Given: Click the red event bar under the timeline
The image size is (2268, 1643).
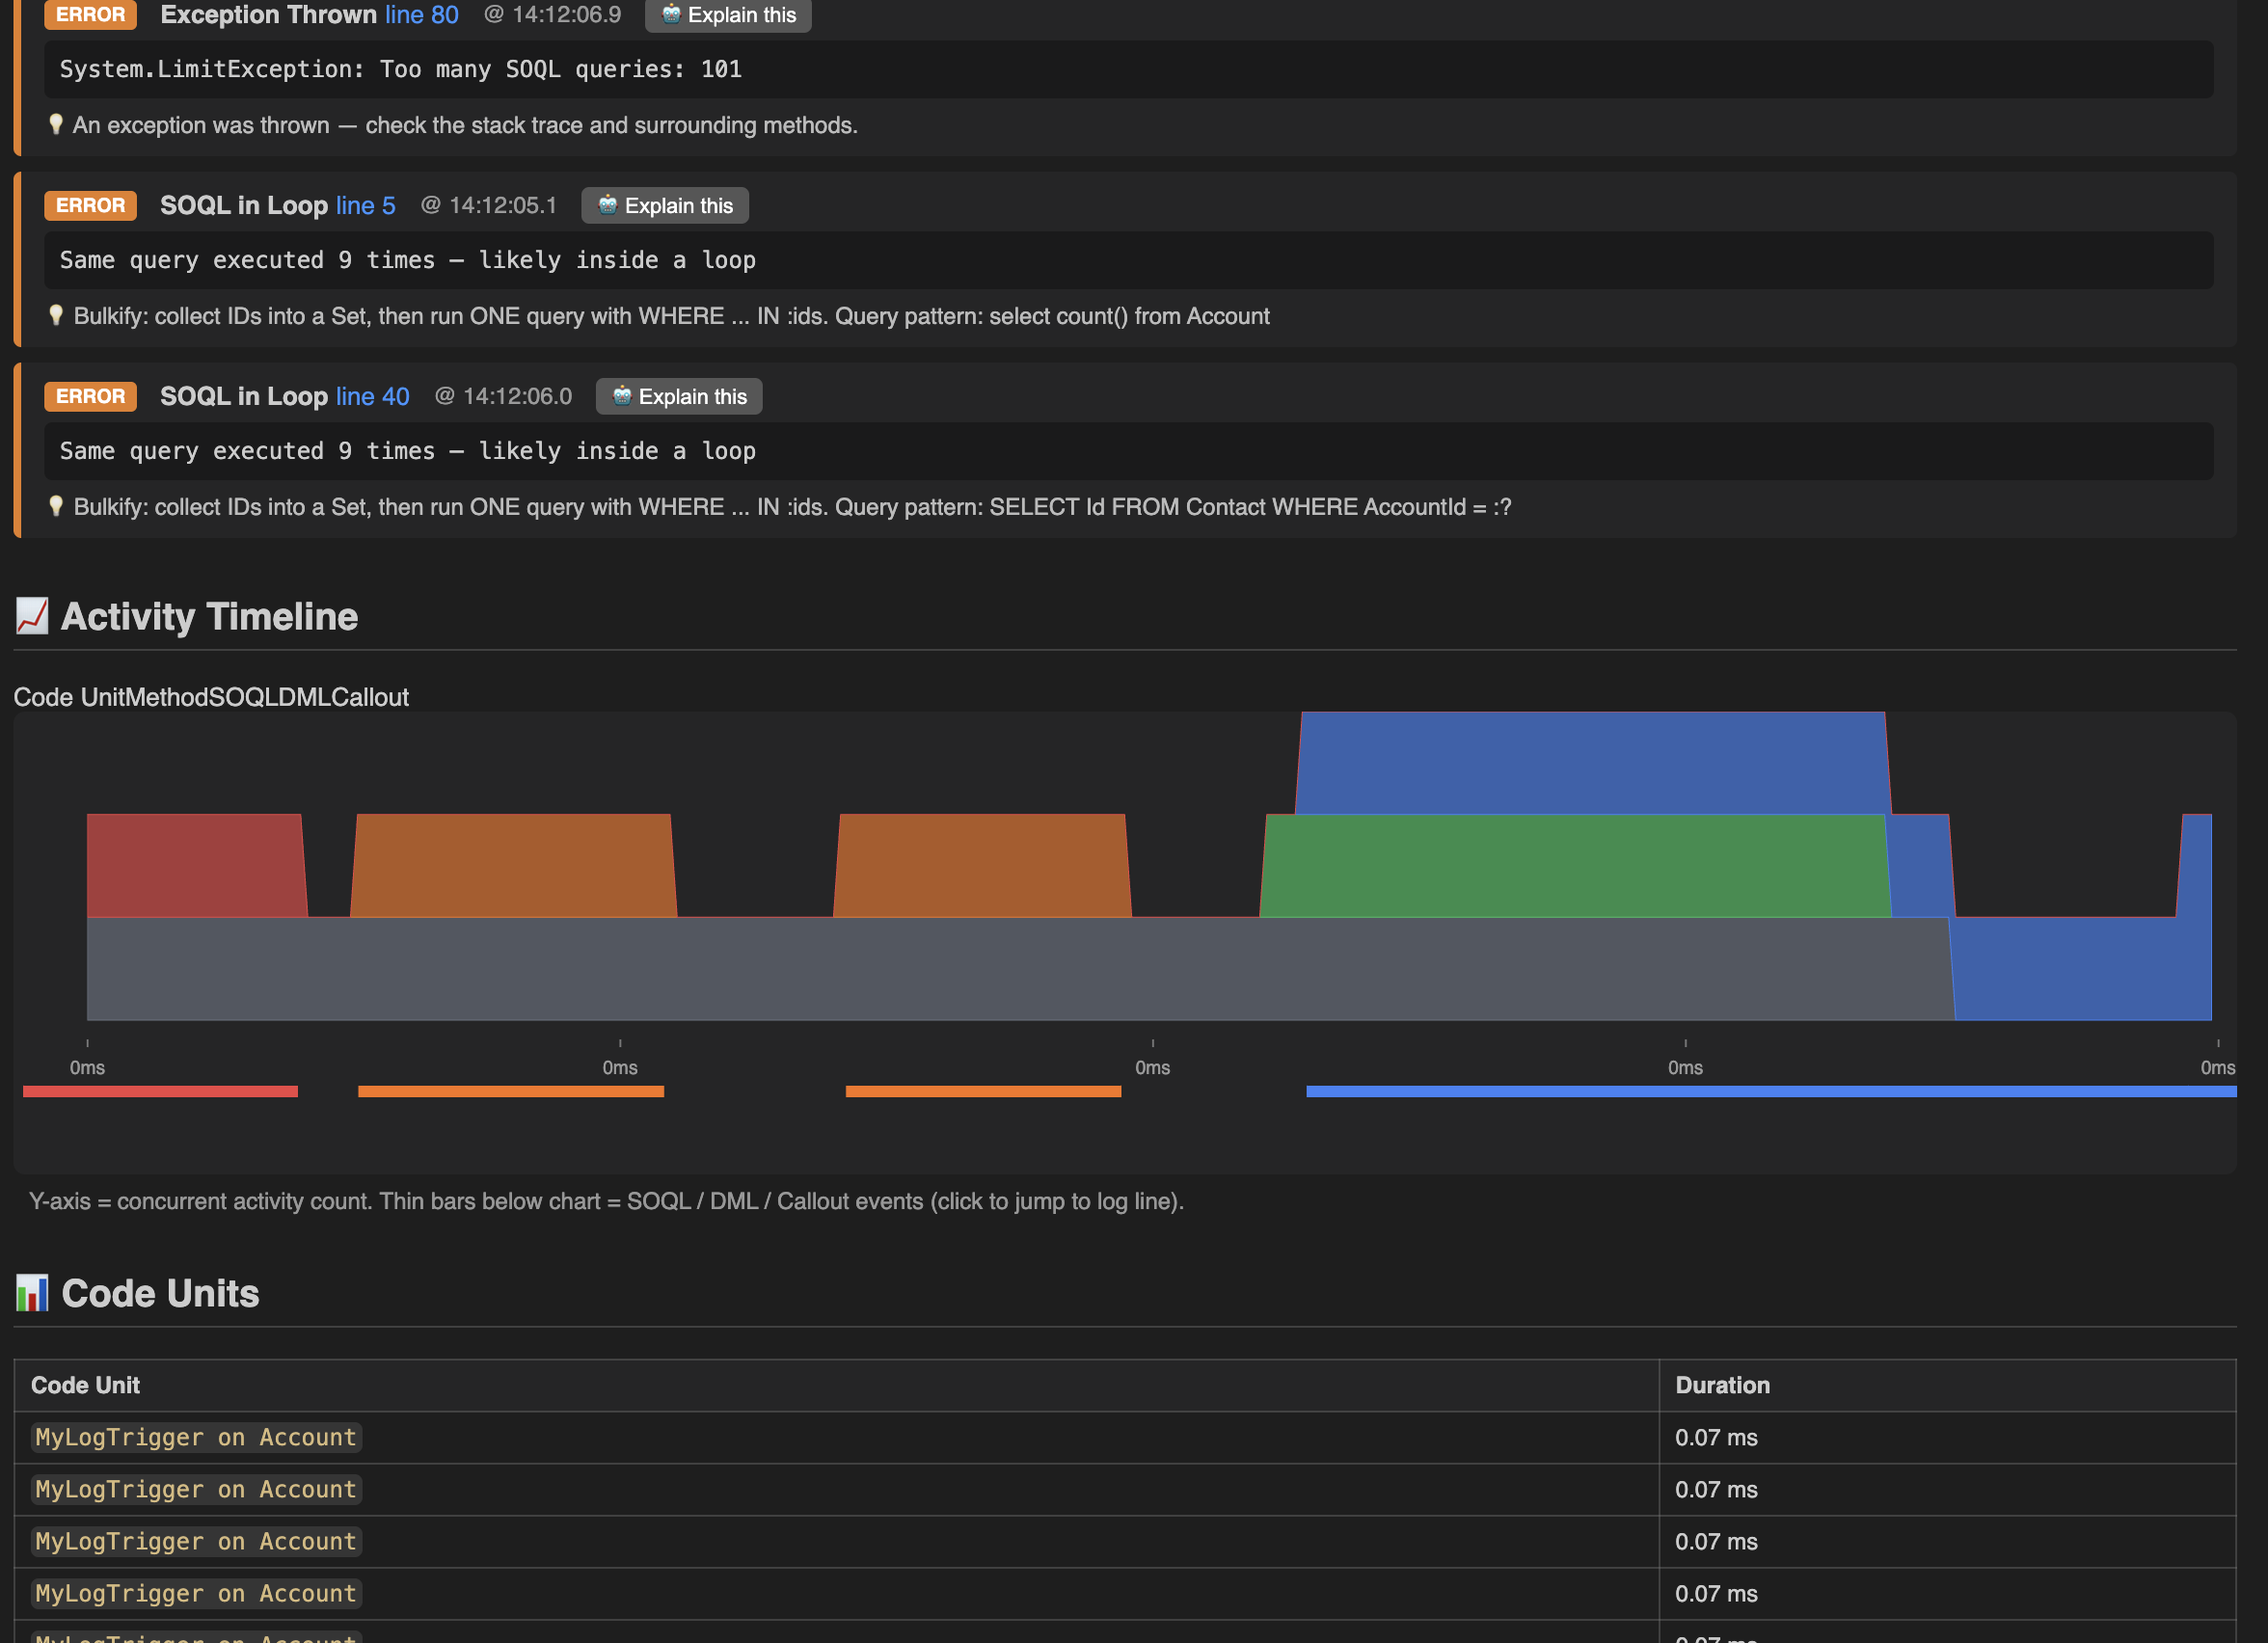Looking at the screenshot, I should [x=160, y=1091].
